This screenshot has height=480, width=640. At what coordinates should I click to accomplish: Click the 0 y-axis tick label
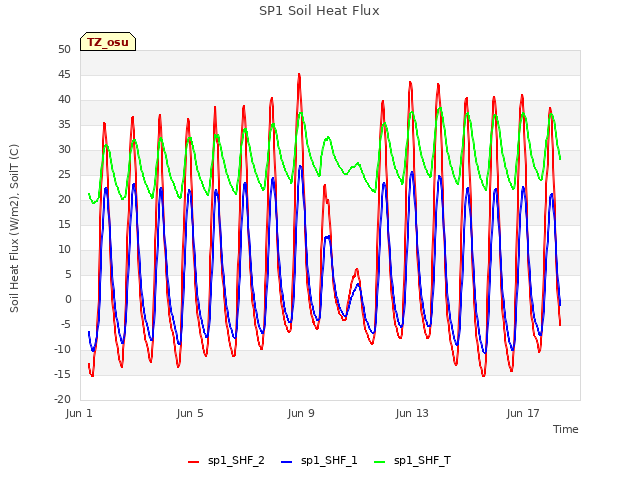point(68,300)
